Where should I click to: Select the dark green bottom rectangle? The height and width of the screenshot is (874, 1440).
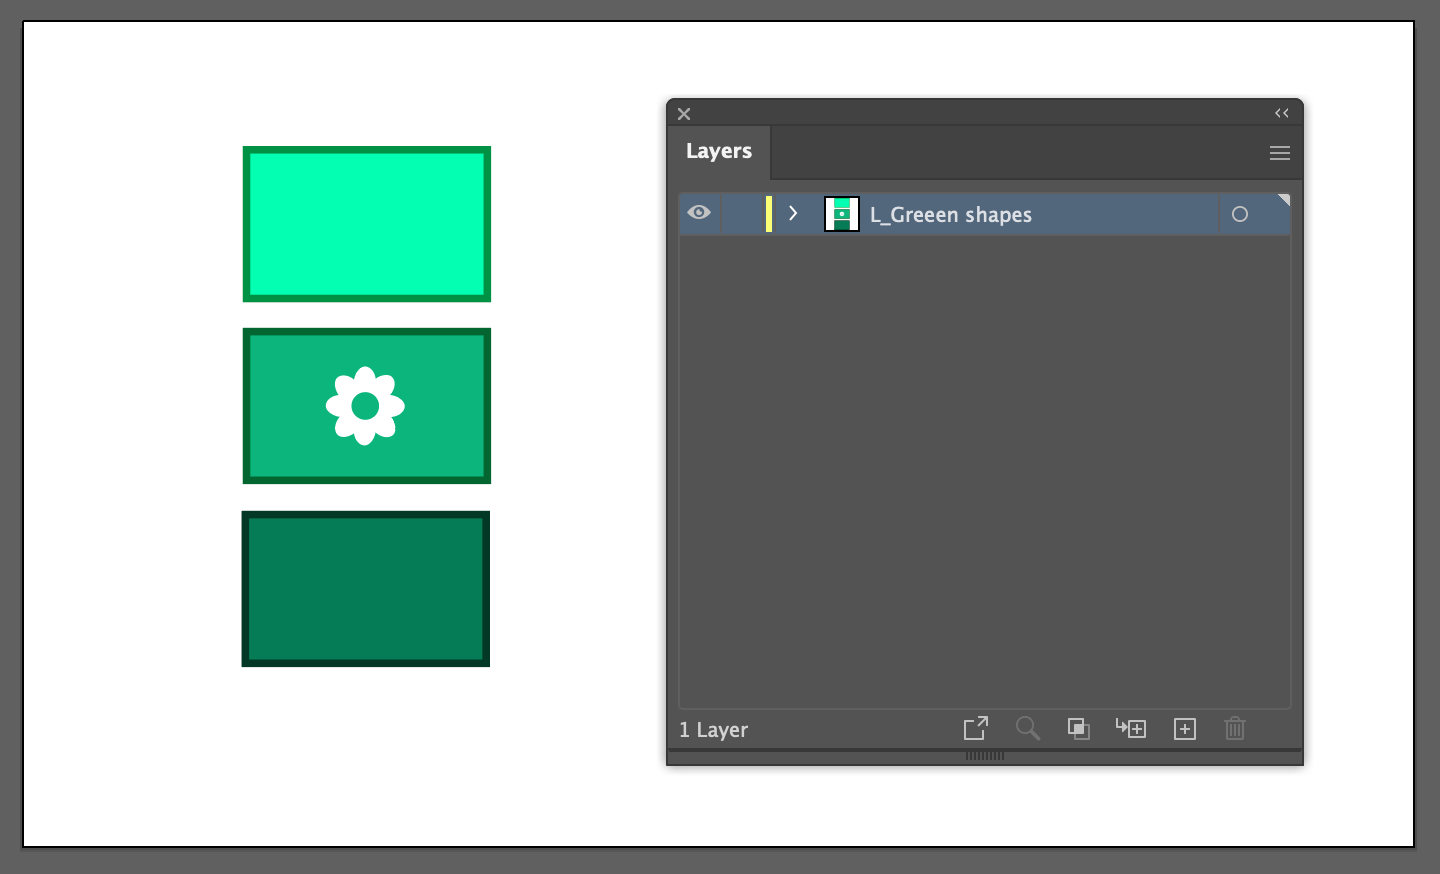click(x=366, y=589)
